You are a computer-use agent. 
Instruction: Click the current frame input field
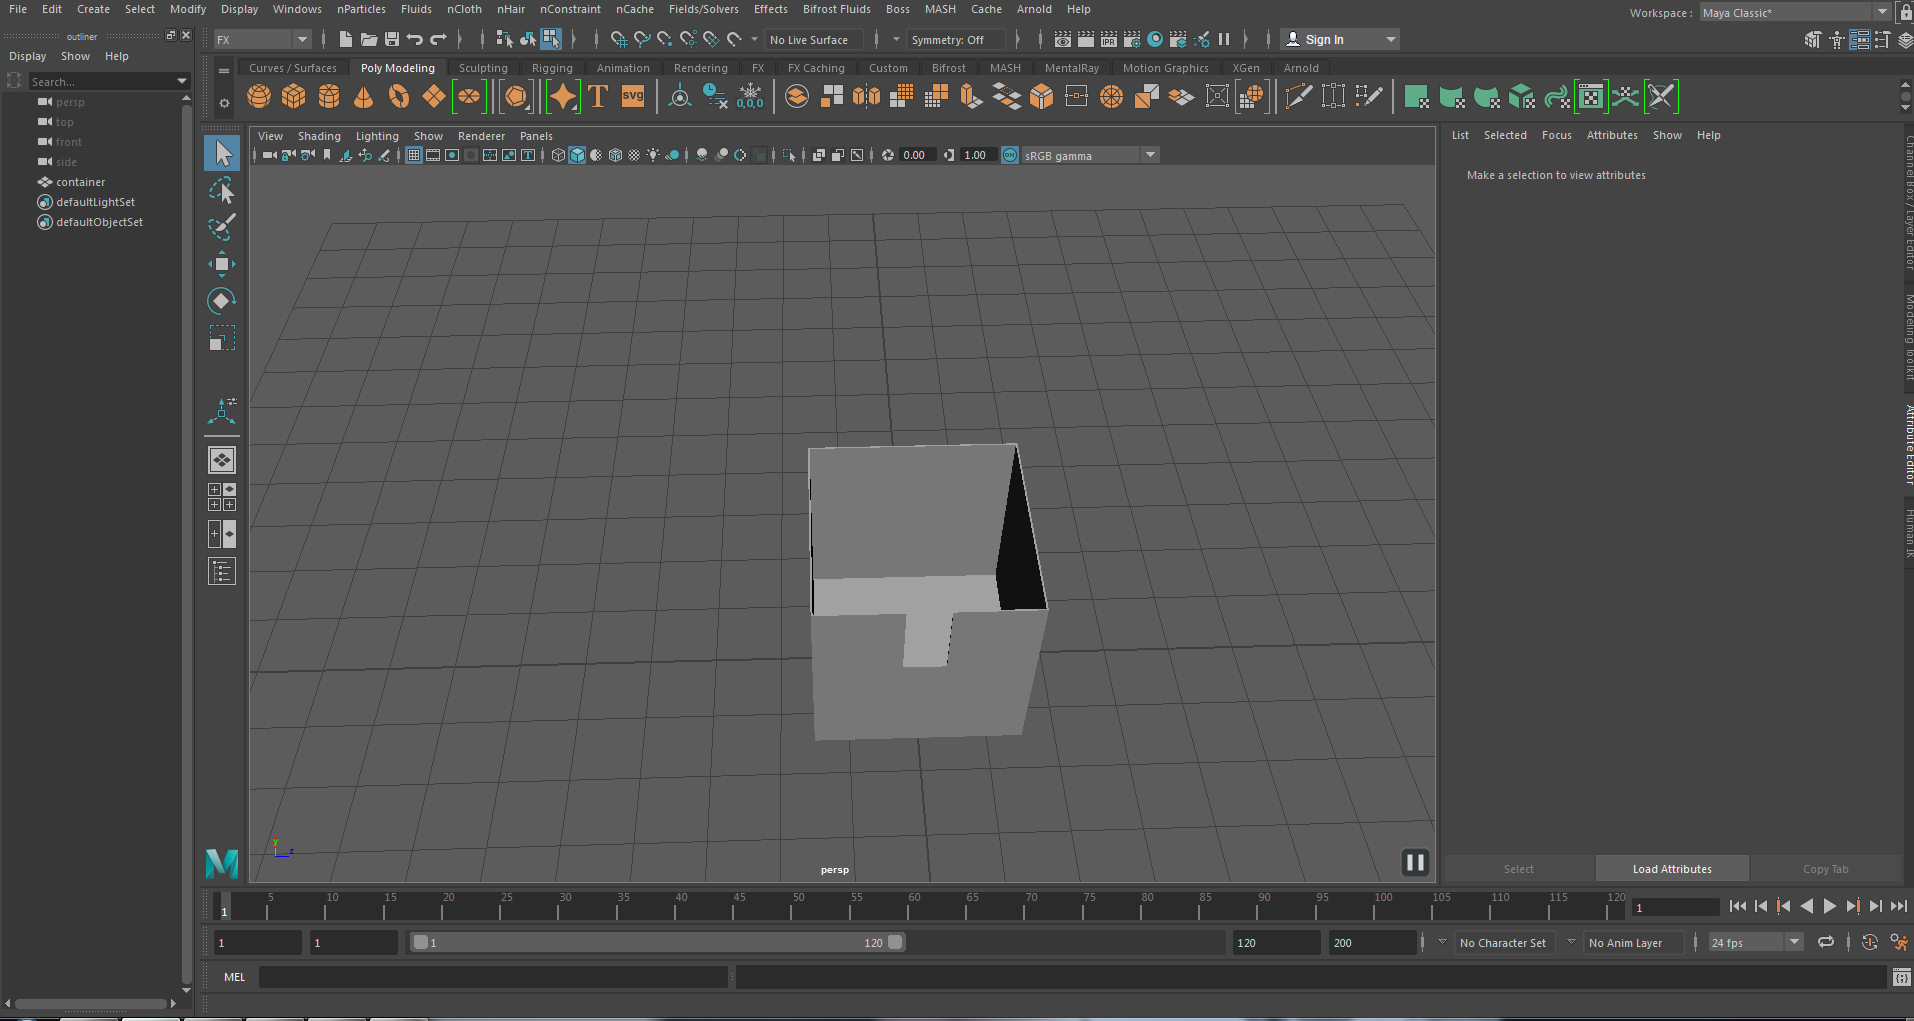(x=1675, y=907)
